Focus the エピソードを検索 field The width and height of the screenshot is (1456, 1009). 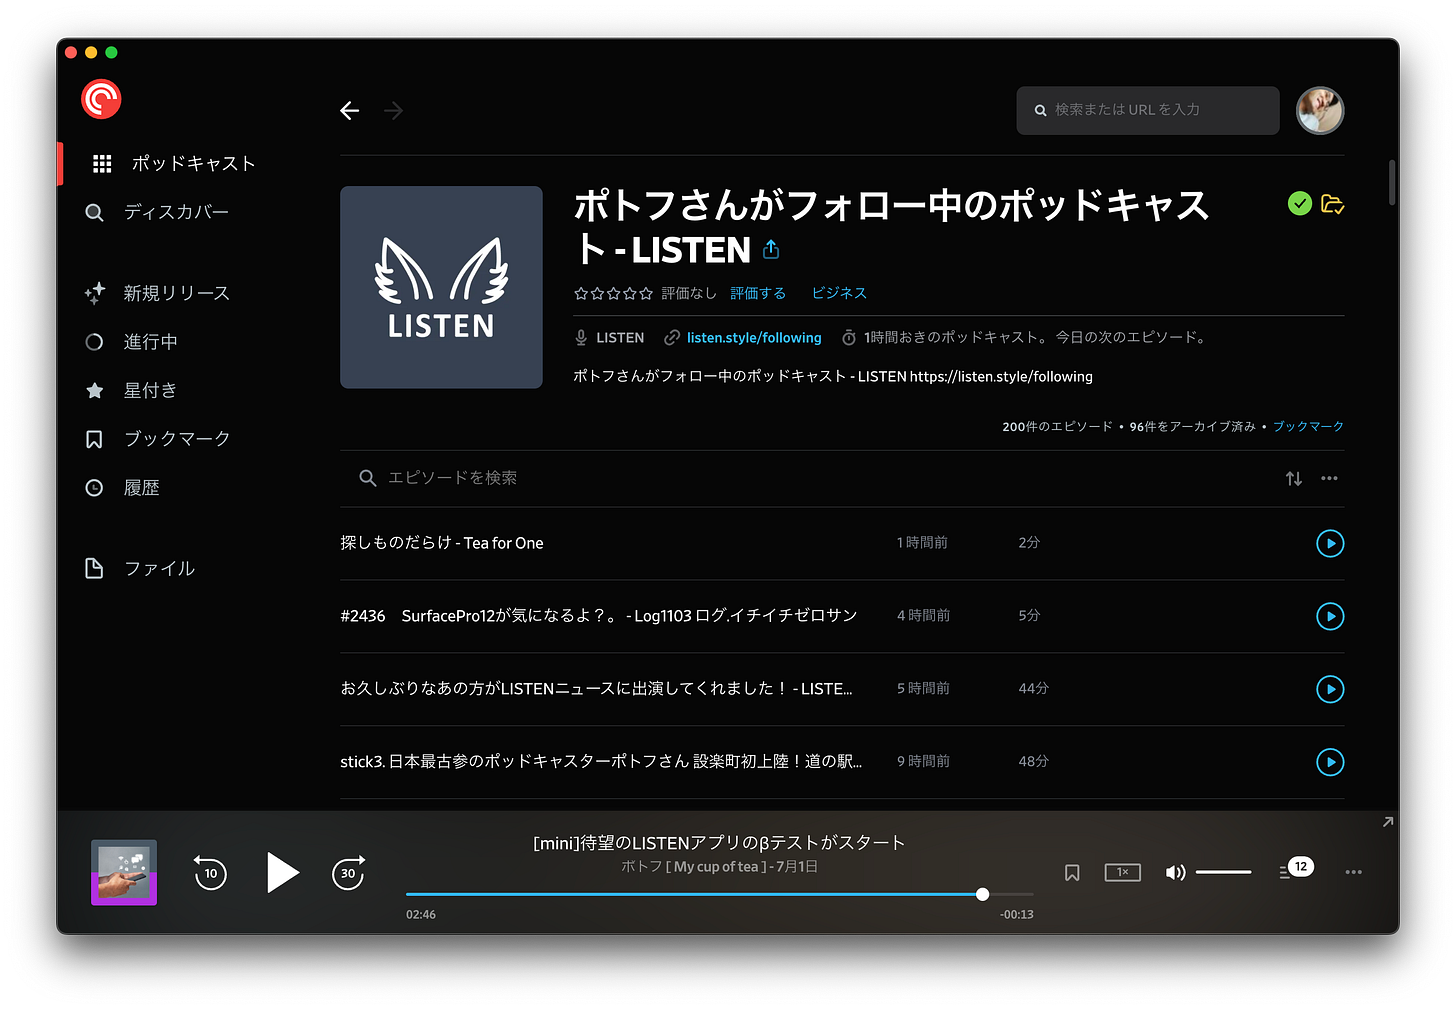[x=810, y=478]
